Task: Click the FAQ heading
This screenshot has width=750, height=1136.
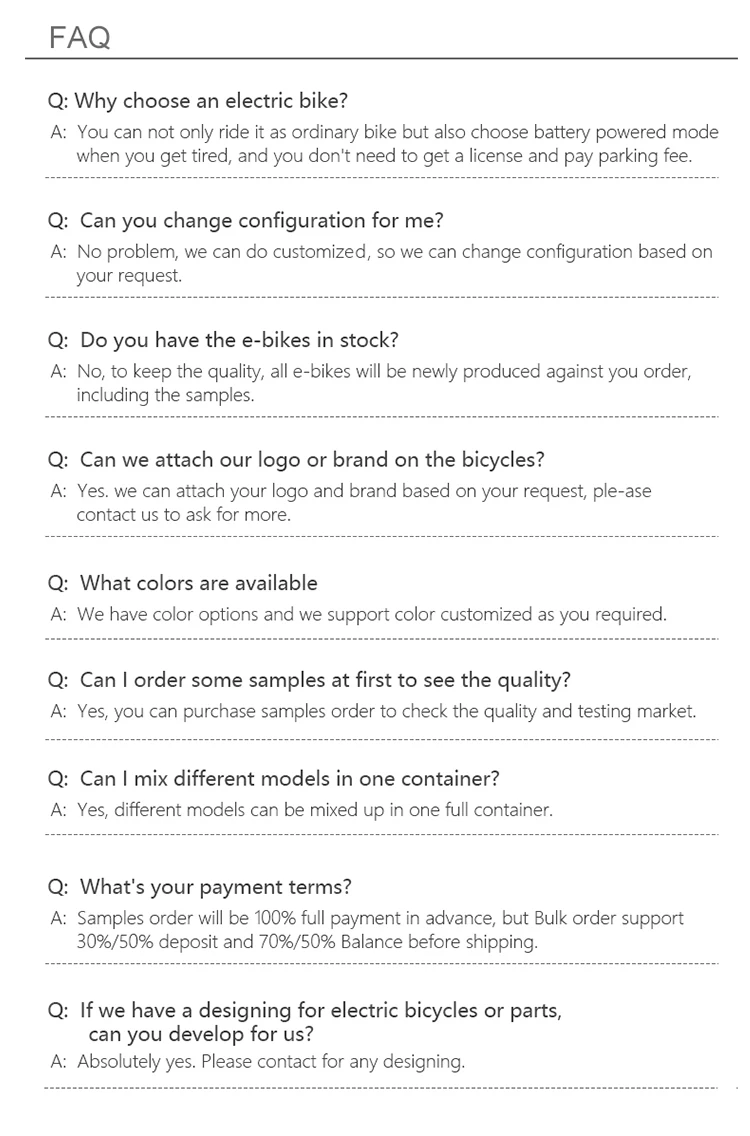Action: (x=79, y=38)
